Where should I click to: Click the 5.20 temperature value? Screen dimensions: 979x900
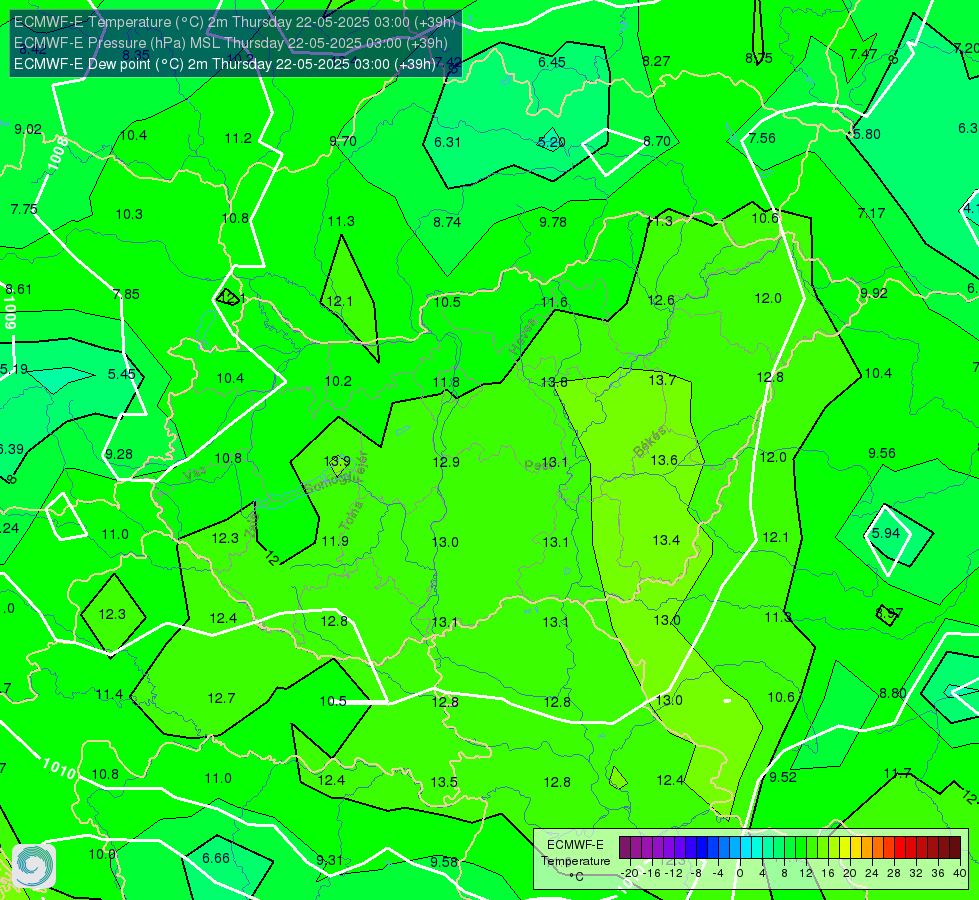551,142
